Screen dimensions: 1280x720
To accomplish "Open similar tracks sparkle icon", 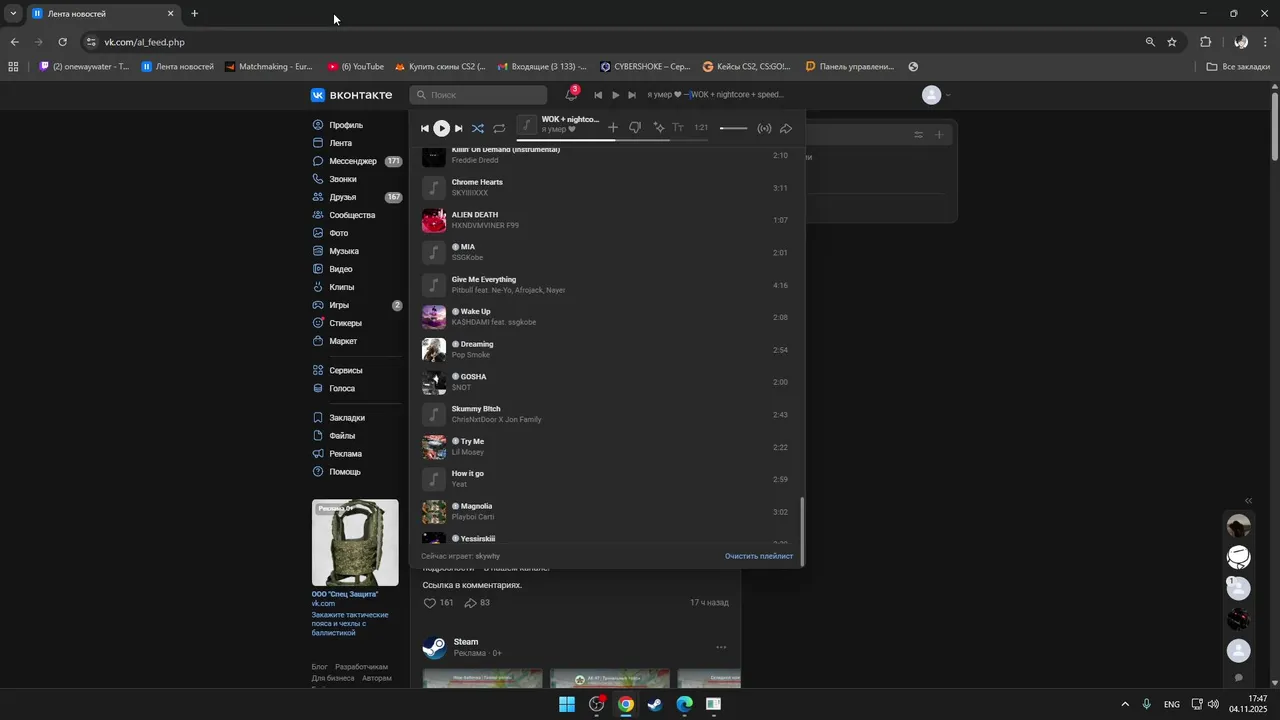I will pyautogui.click(x=659, y=128).
